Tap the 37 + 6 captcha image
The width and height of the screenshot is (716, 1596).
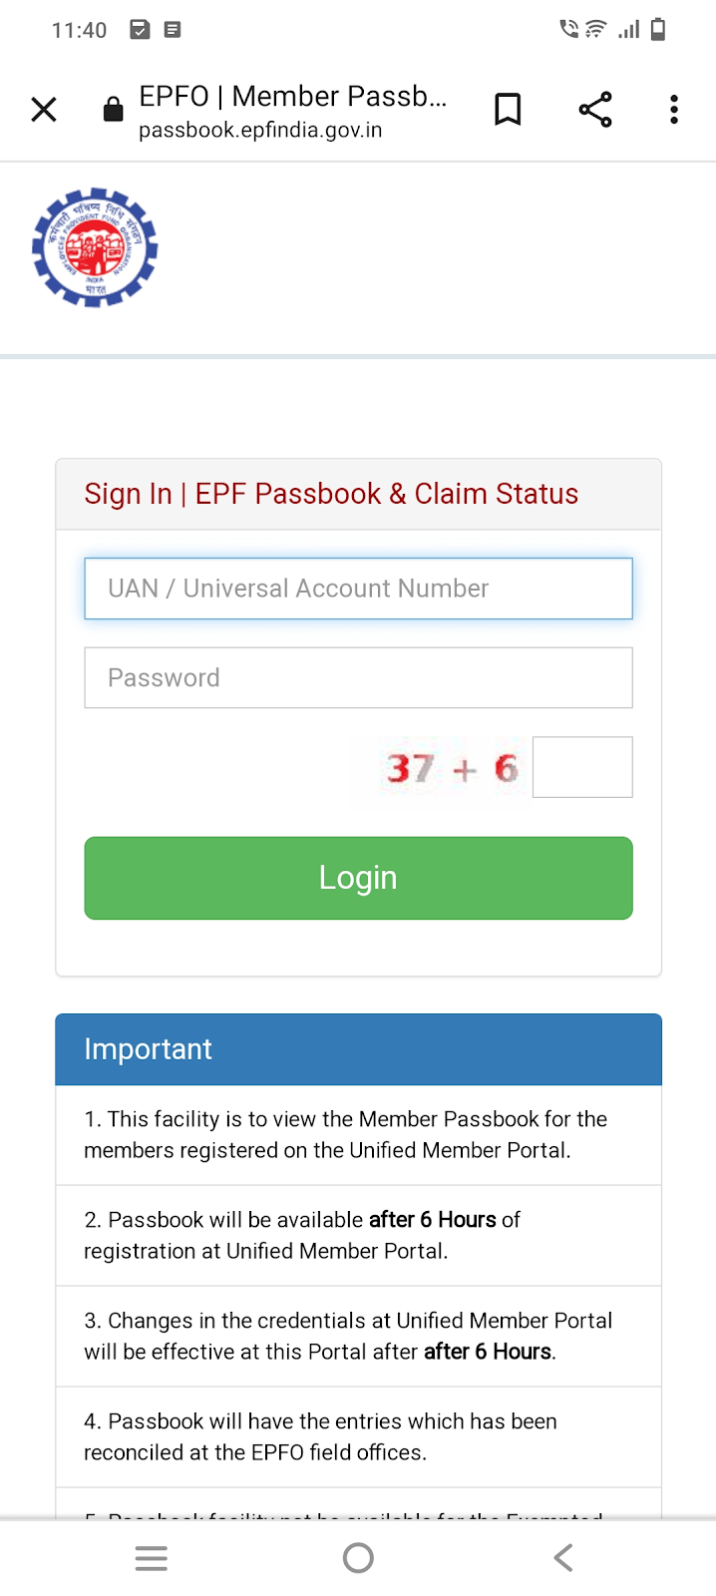451,768
